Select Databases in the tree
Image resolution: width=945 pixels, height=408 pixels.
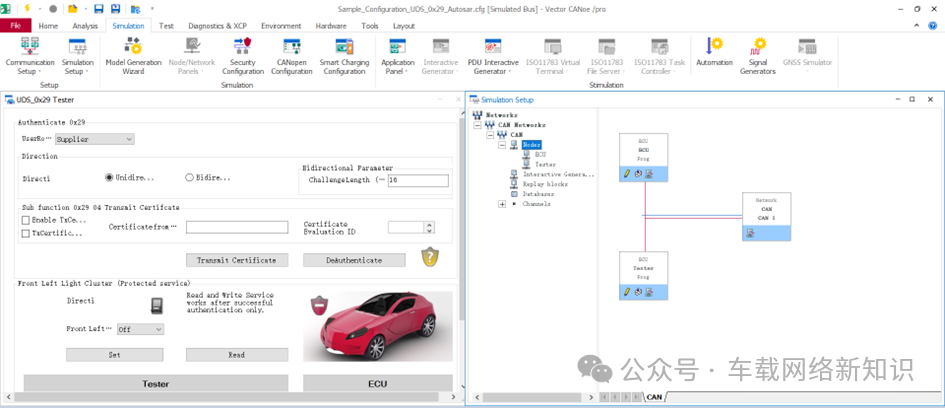[538, 194]
